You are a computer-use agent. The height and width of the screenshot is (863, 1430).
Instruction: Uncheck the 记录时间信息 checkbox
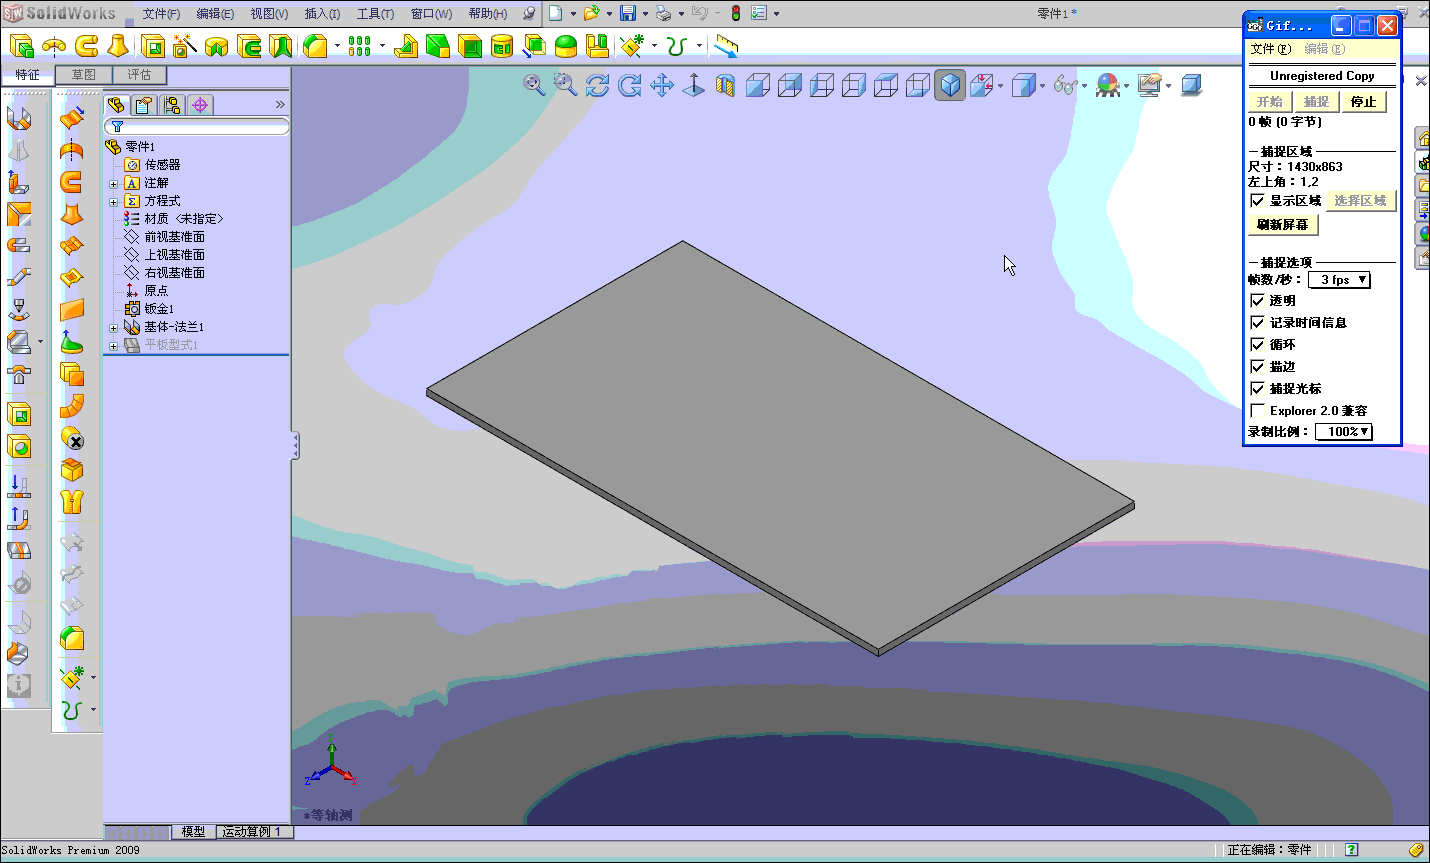coord(1258,322)
